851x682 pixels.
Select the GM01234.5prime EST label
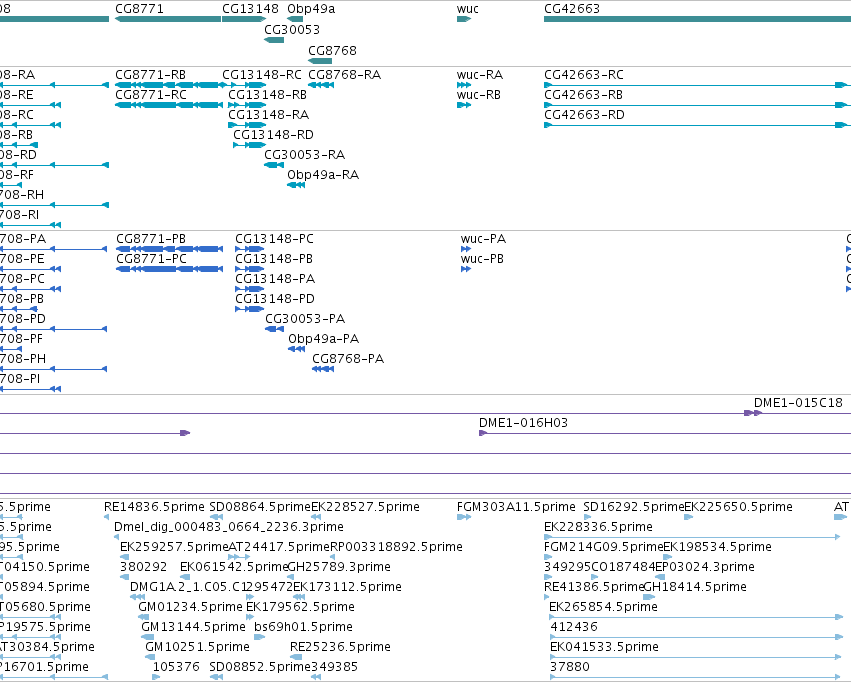pyautogui.click(x=190, y=607)
